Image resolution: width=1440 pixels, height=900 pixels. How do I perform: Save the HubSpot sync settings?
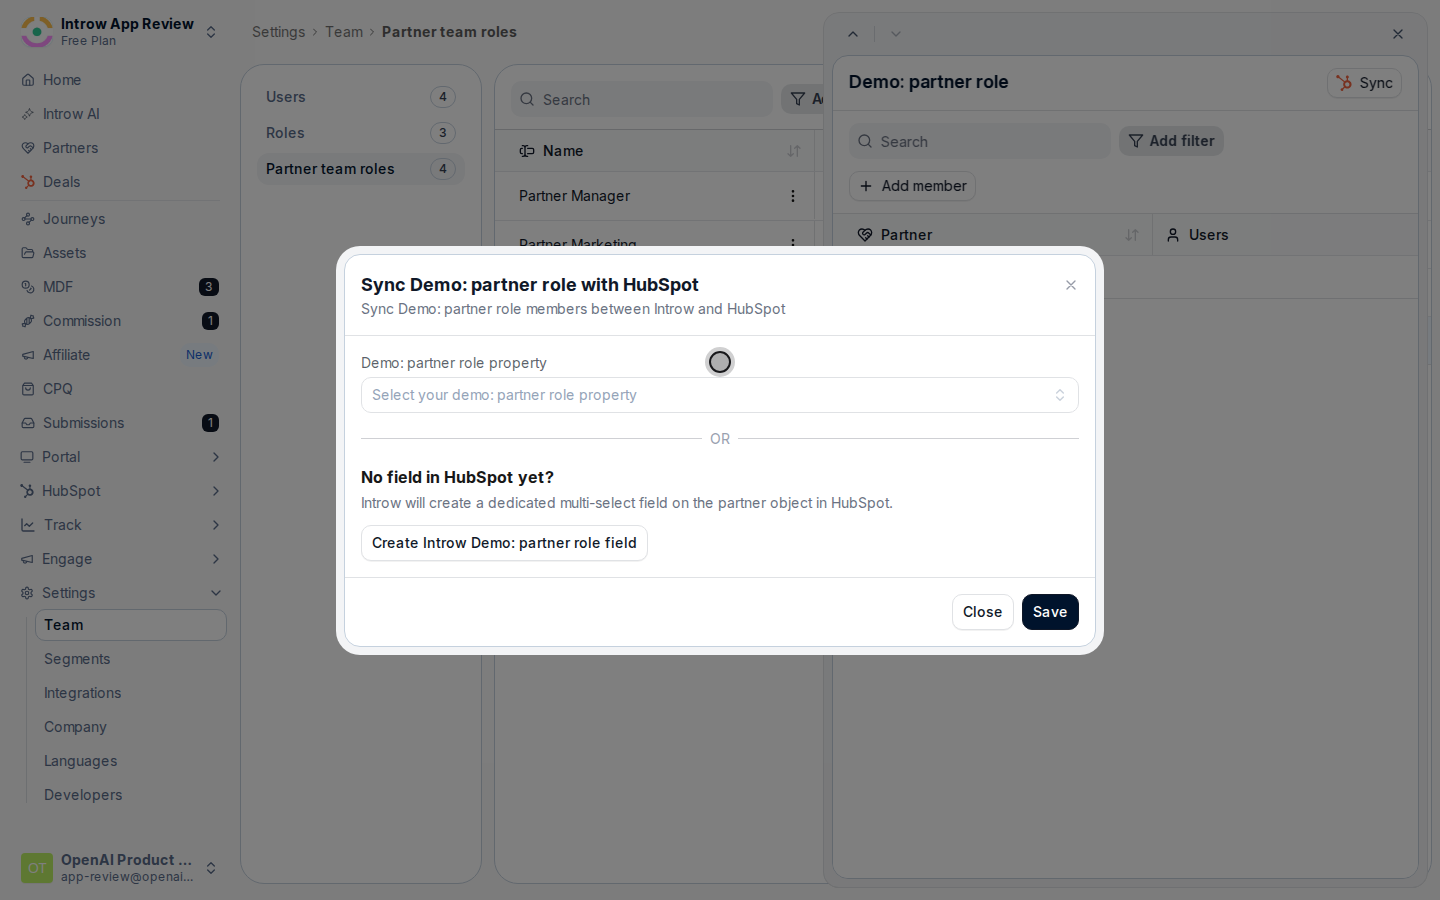pyautogui.click(x=1050, y=612)
